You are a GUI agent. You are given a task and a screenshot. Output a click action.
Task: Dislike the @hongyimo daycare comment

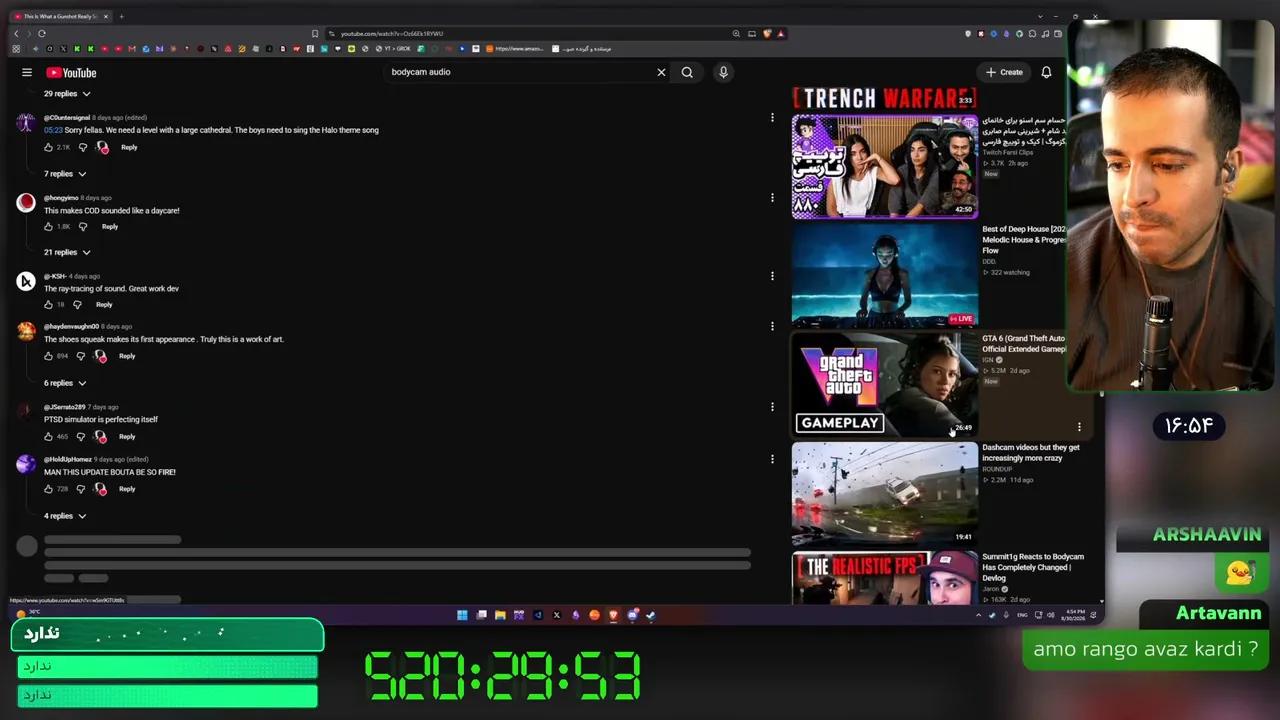[x=83, y=226]
